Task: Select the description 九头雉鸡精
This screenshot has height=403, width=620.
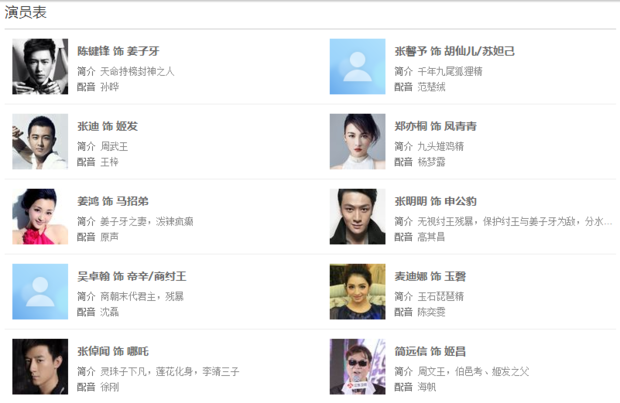Action: coord(440,146)
